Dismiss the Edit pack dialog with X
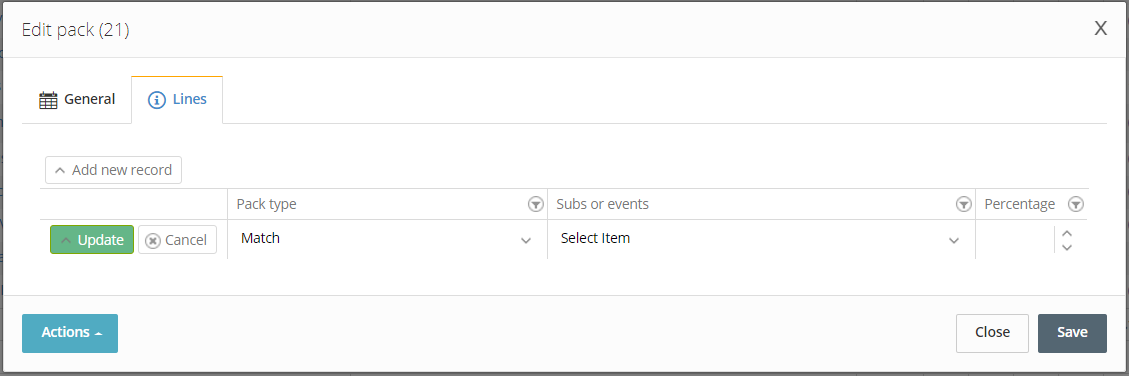This screenshot has height=376, width=1129. (x=1100, y=29)
